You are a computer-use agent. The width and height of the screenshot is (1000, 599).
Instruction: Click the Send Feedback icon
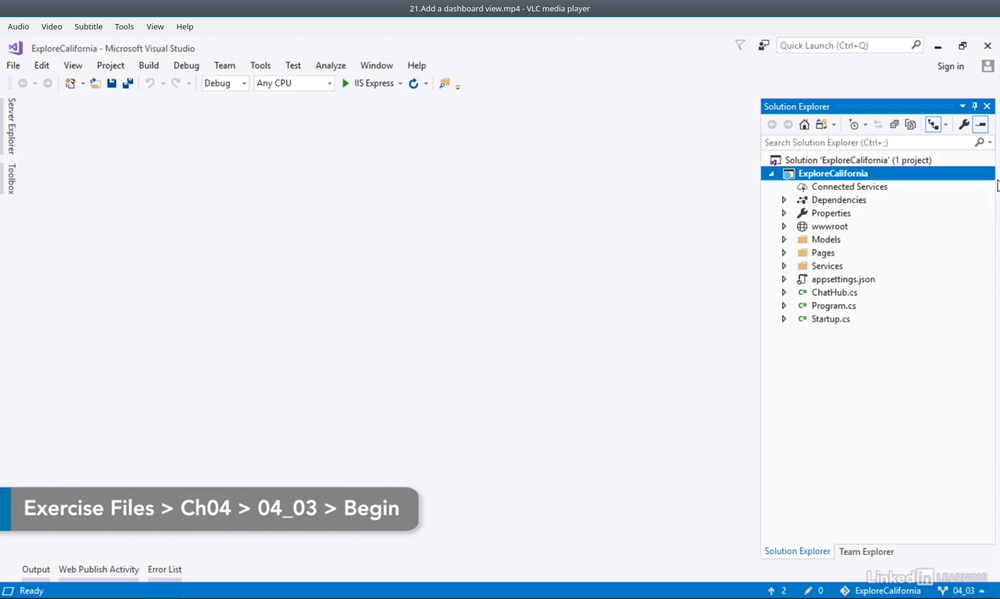(763, 45)
